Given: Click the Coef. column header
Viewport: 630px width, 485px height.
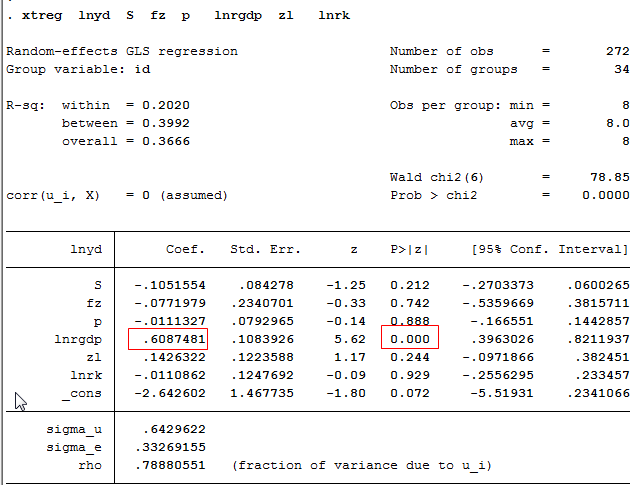Looking at the screenshot, I should 186,250.
